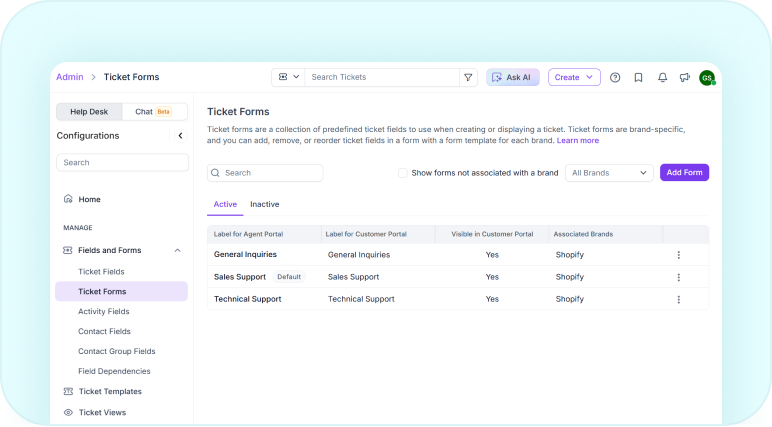Click Sales Support agent portal label
The width and height of the screenshot is (772, 427).
tap(240, 277)
